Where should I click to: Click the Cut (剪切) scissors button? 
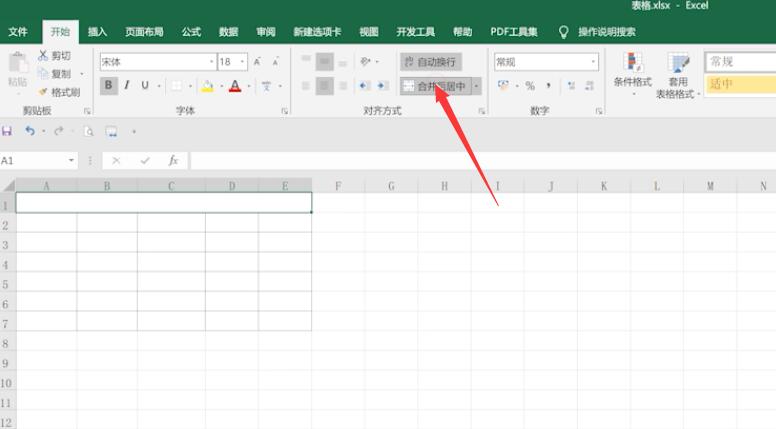tap(54, 55)
